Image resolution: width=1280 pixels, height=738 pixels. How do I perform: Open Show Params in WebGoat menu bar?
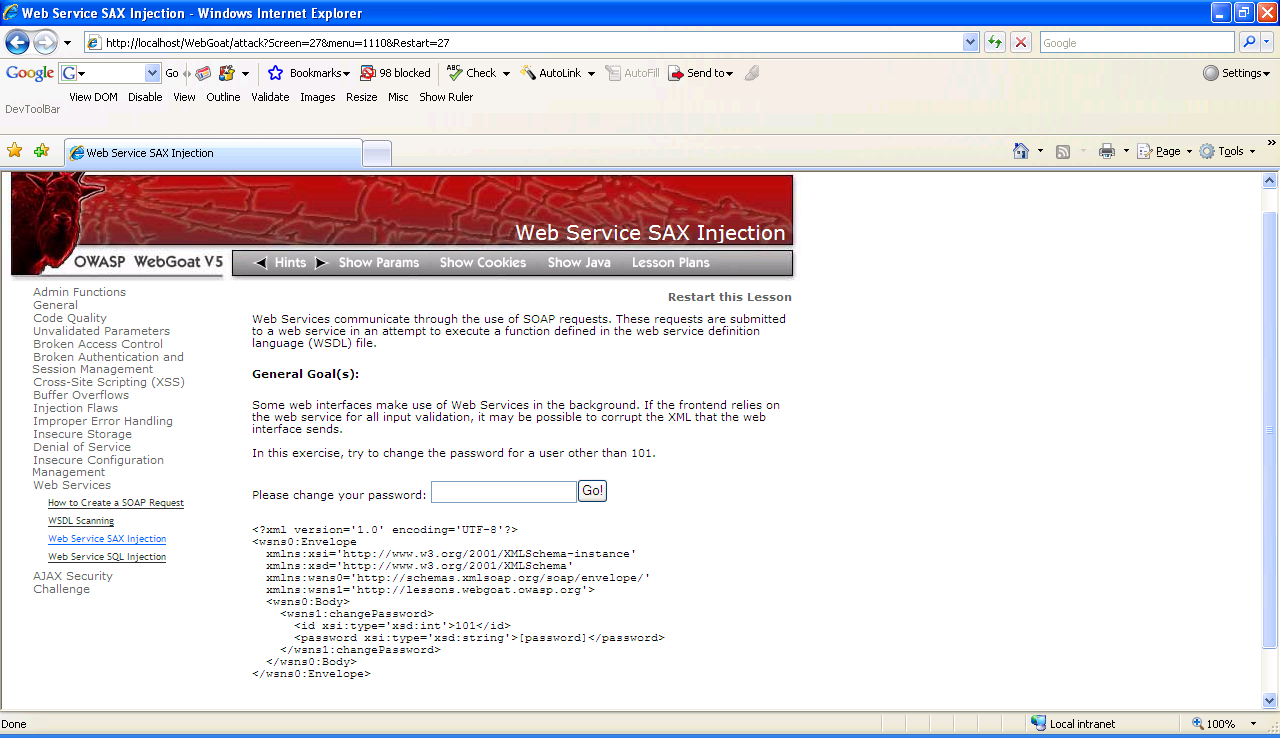(x=378, y=263)
